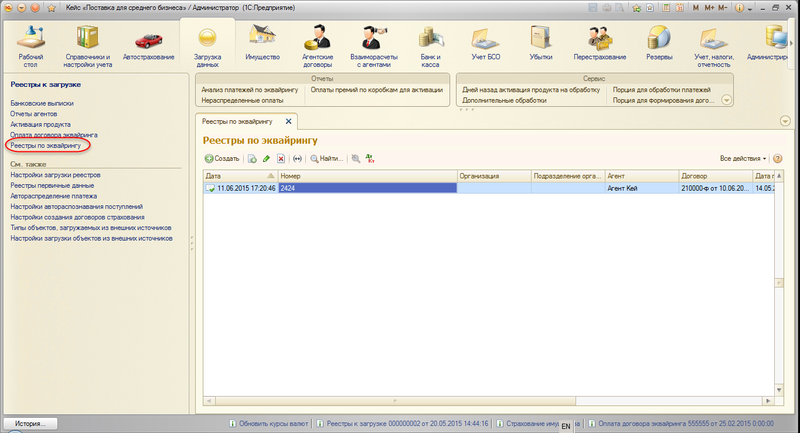This screenshot has width=800, height=433.
Task: Click the green Создать button
Action: point(222,159)
